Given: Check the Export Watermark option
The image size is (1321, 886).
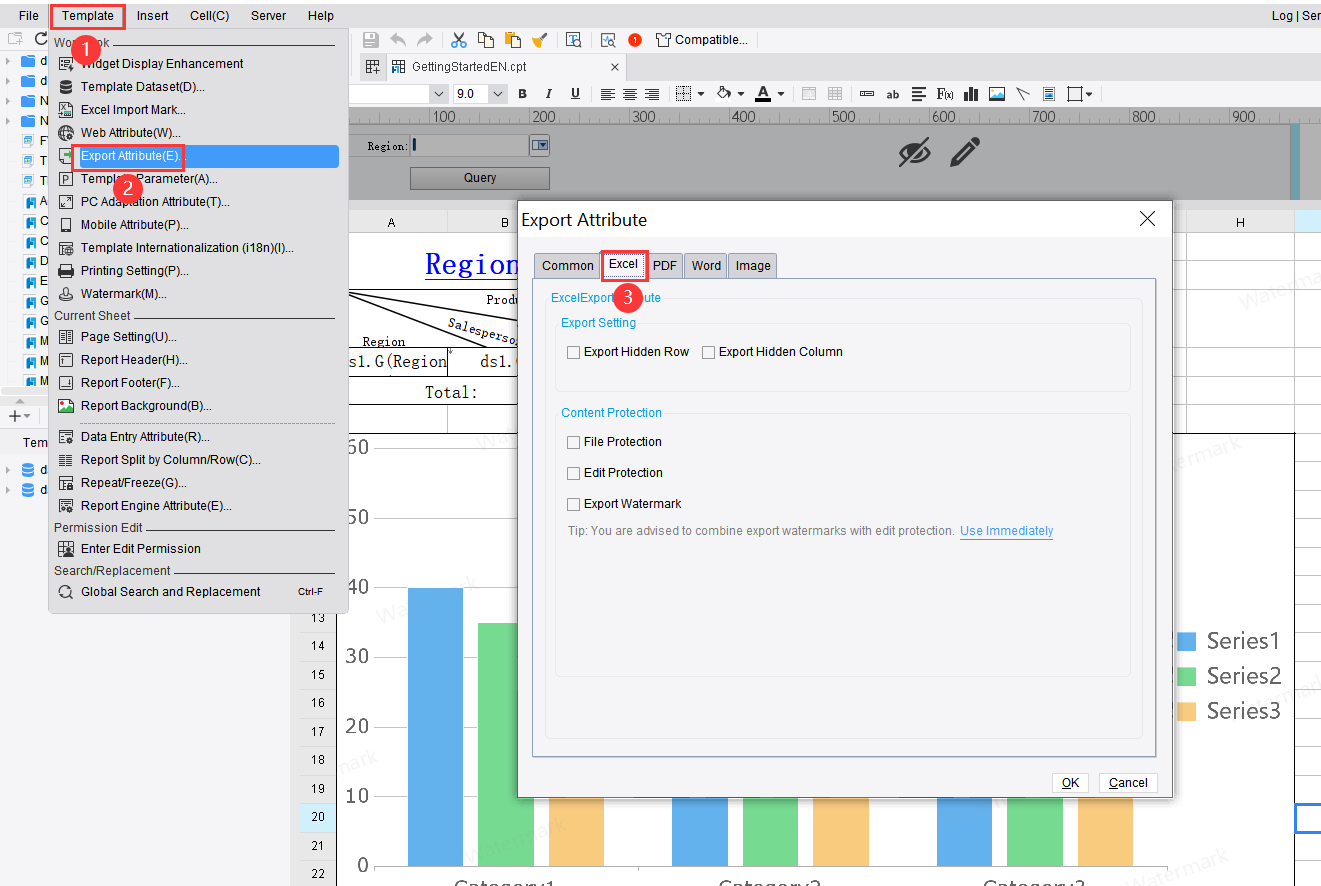Looking at the screenshot, I should pos(574,504).
